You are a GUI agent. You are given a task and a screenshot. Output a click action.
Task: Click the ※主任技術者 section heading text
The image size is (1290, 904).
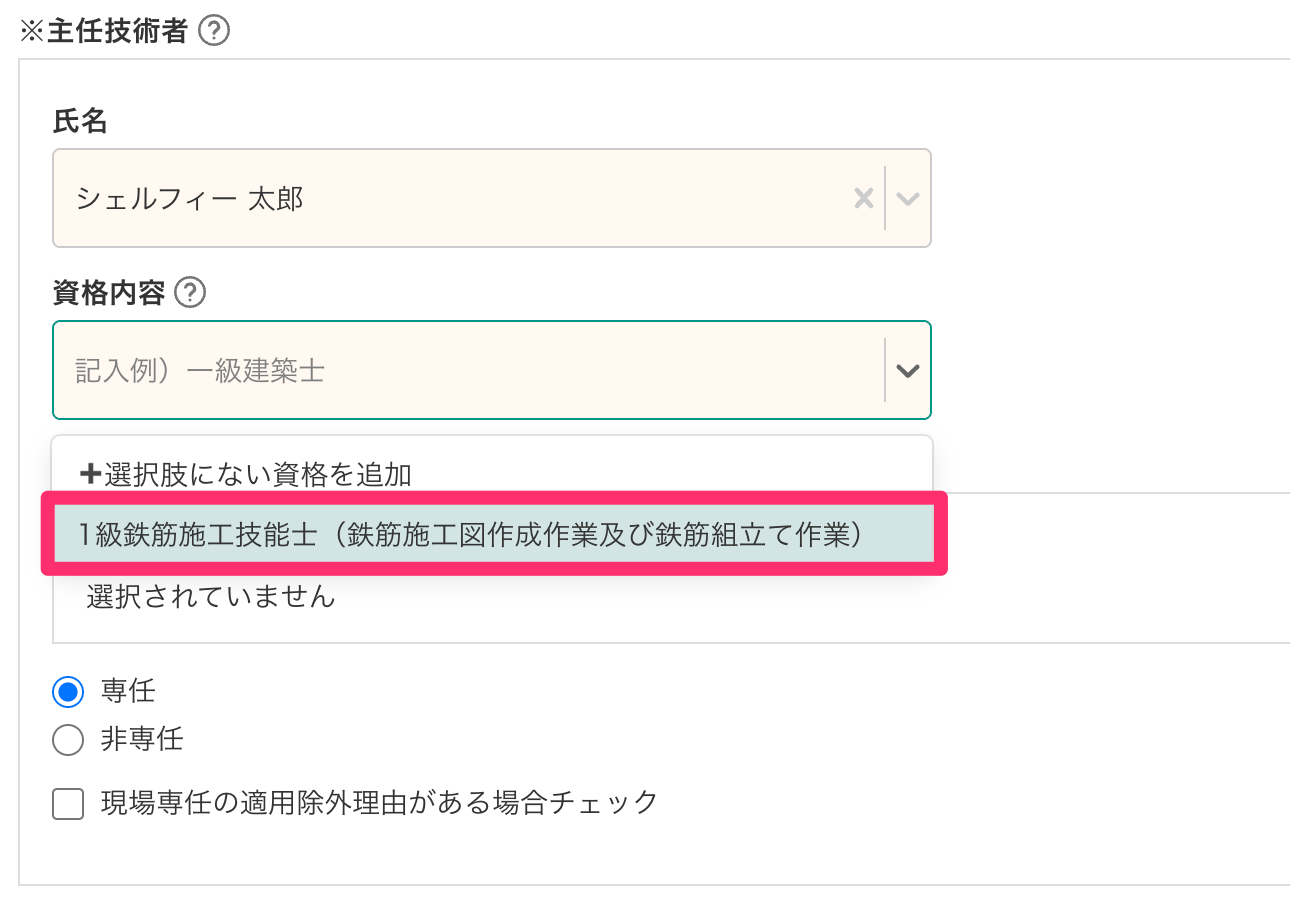[104, 32]
